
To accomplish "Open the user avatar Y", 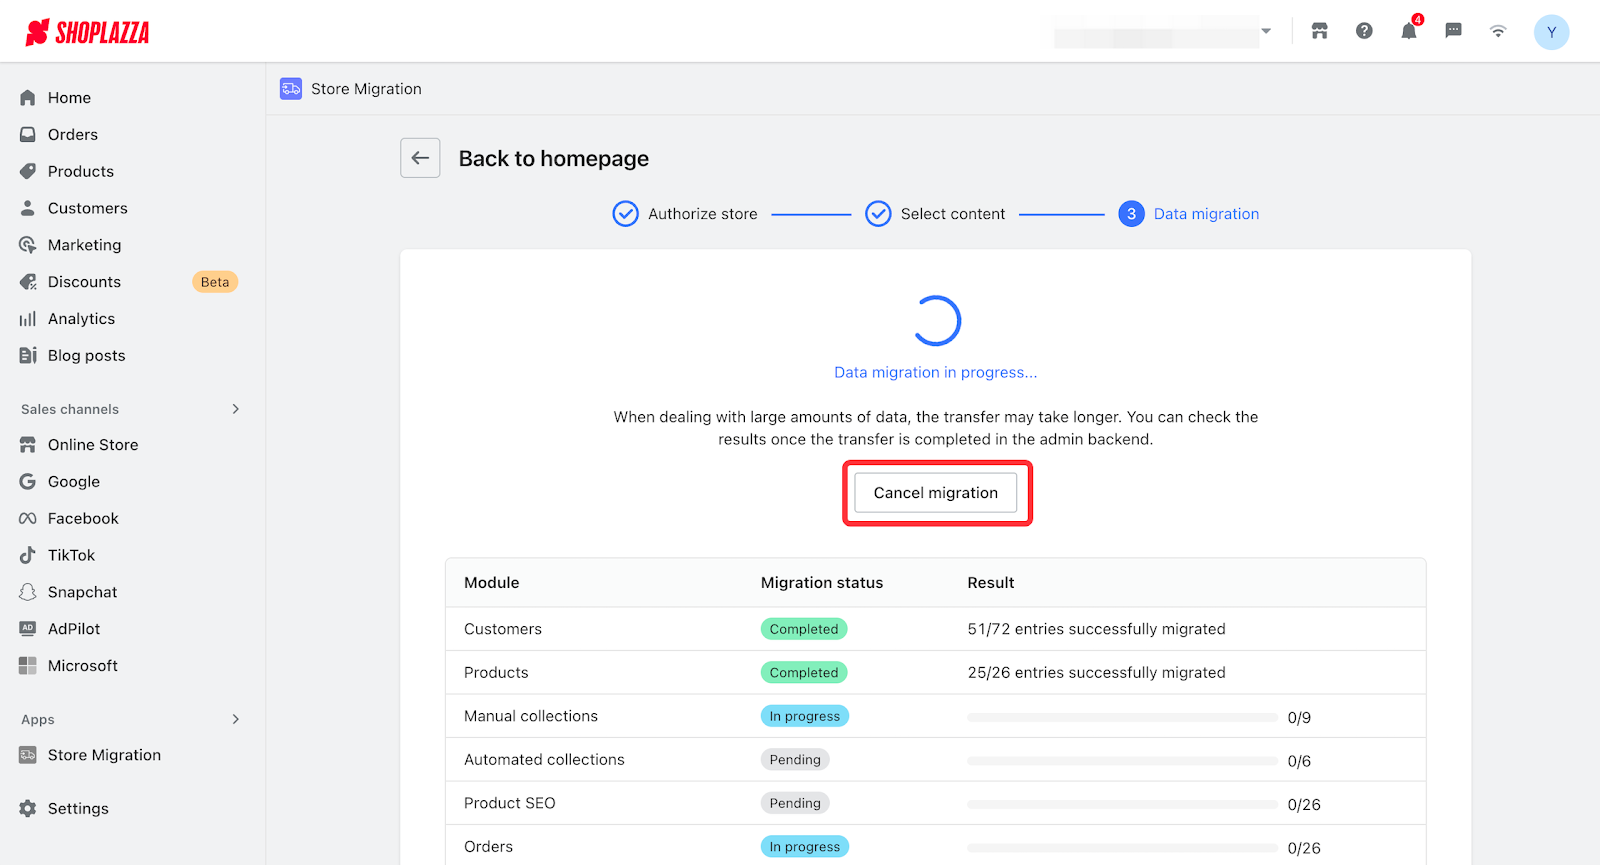I will coord(1551,32).
